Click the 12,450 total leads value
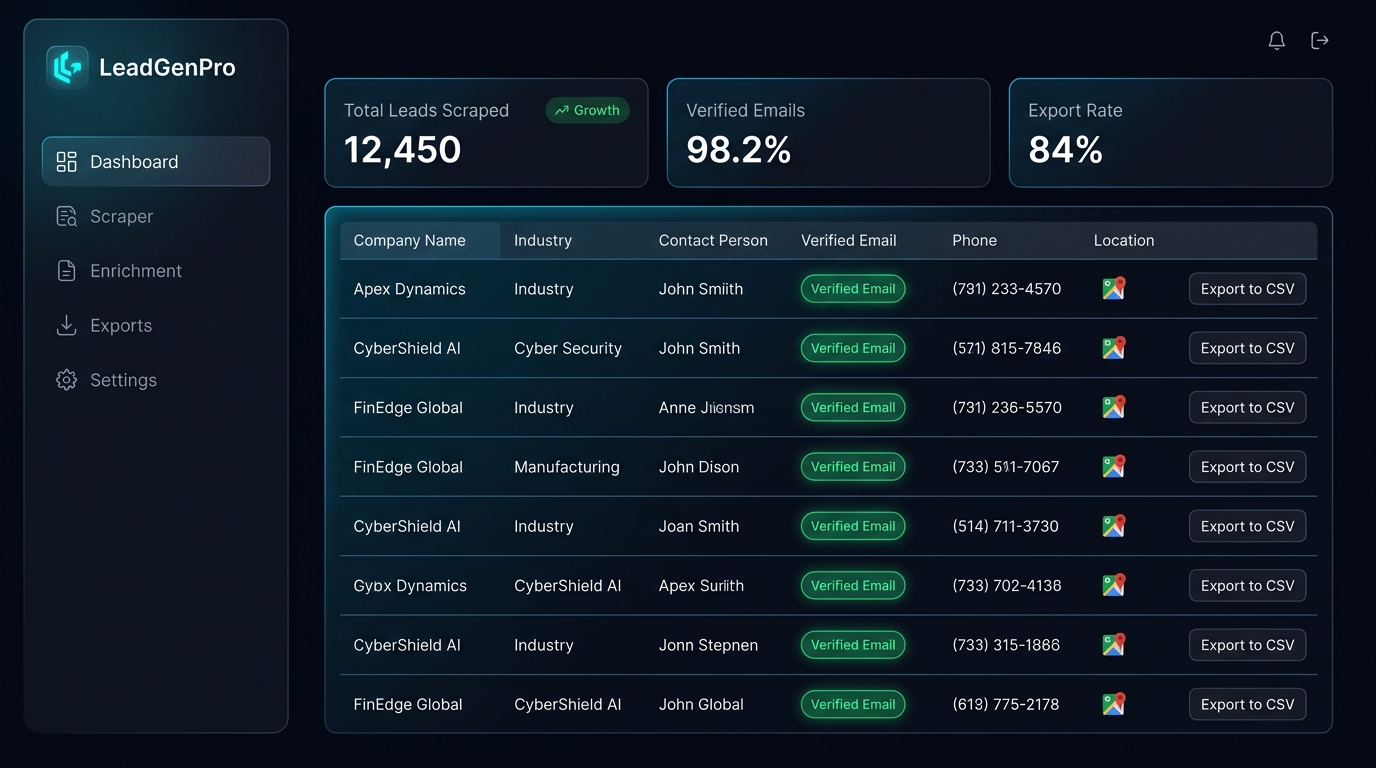This screenshot has height=768, width=1376. pyautogui.click(x=403, y=150)
